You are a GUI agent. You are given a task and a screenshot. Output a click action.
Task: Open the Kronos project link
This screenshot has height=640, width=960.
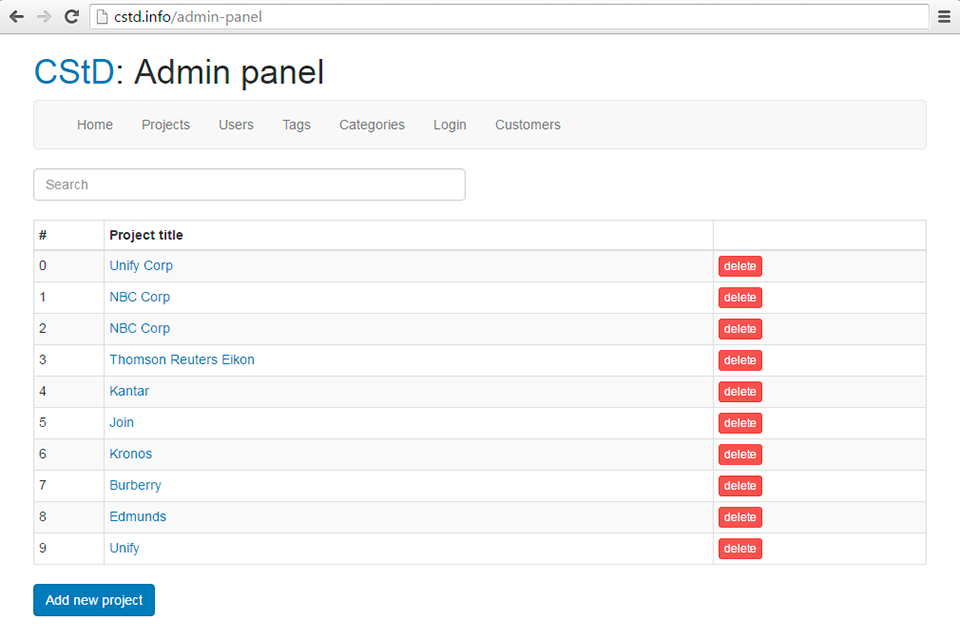point(130,454)
